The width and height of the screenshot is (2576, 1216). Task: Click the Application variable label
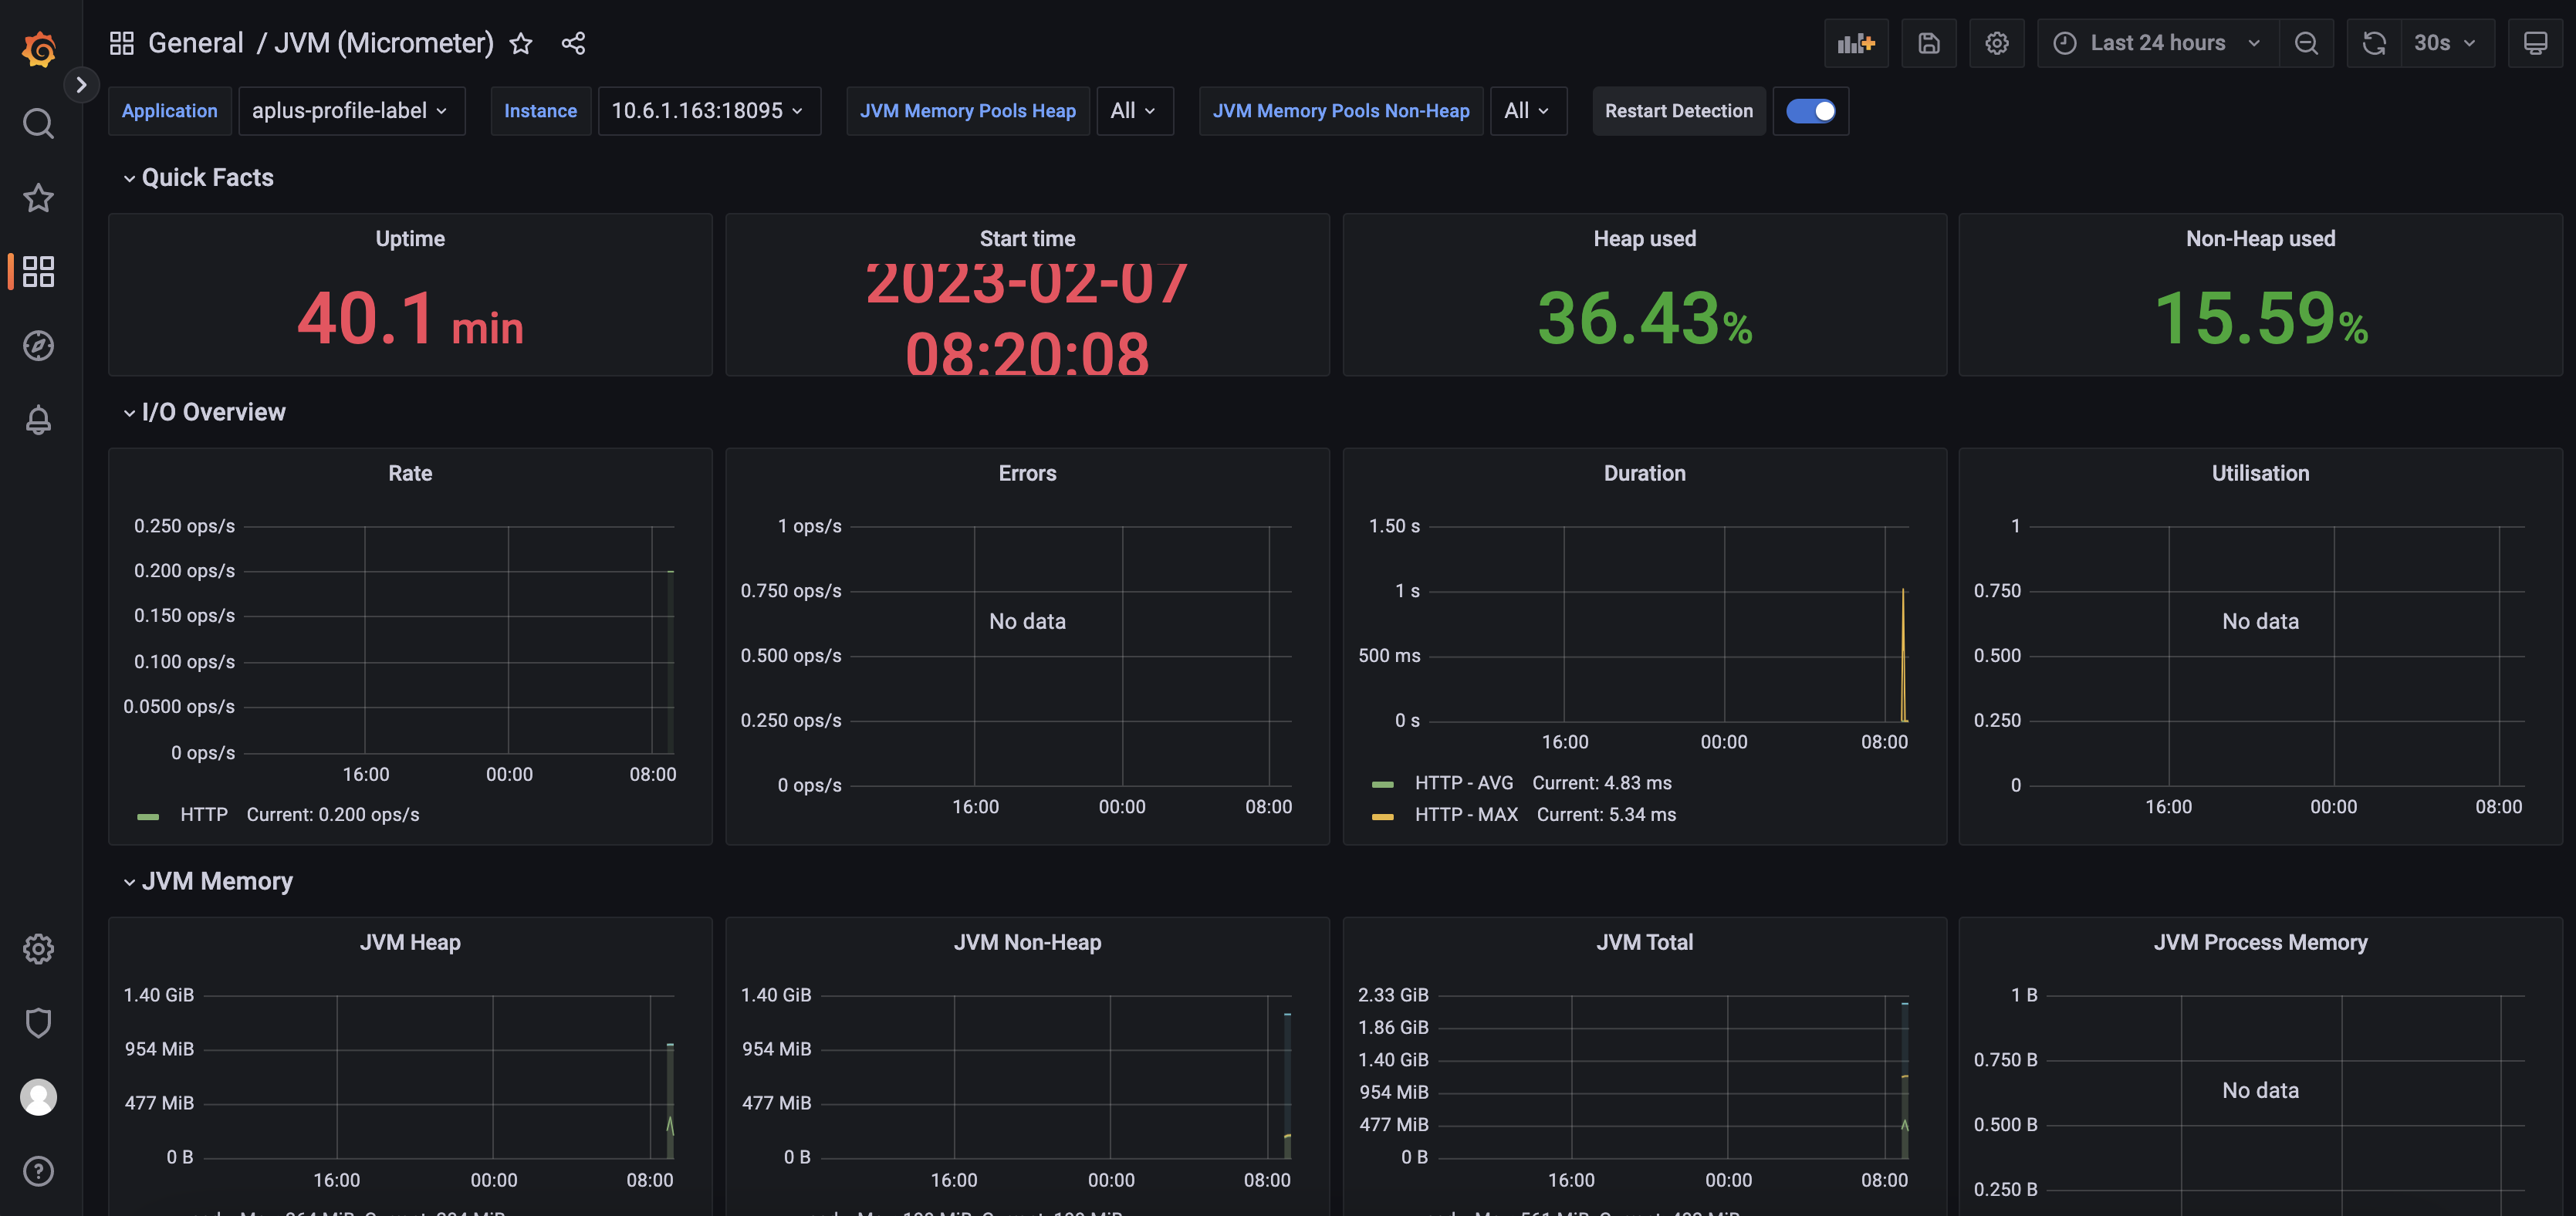click(169, 111)
